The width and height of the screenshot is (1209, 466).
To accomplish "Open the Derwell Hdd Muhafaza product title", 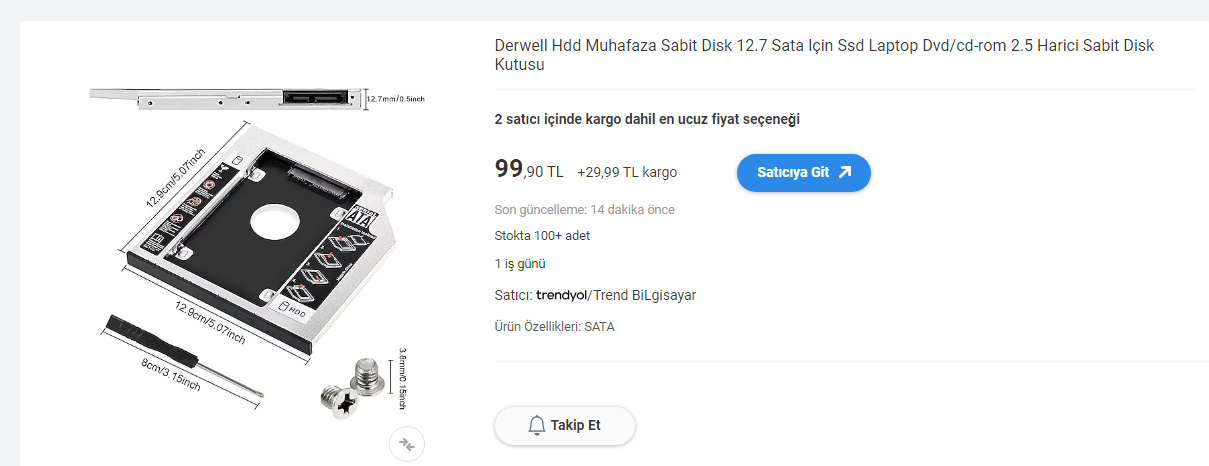I will (x=824, y=55).
